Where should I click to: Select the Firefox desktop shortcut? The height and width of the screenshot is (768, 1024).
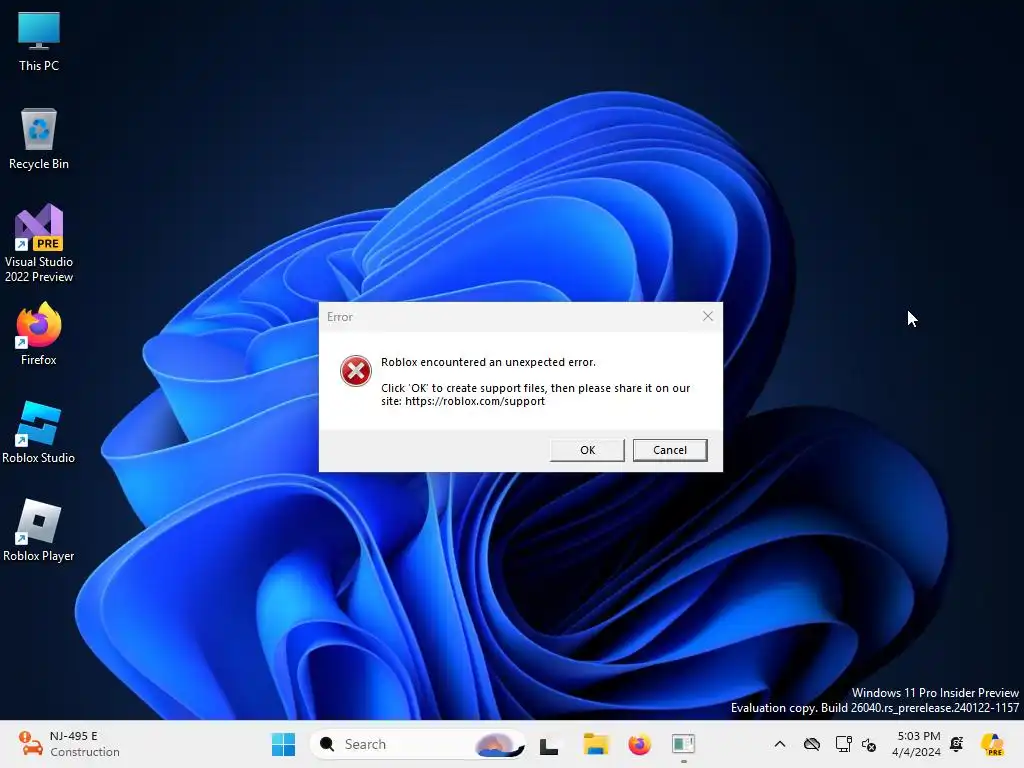click(x=39, y=334)
